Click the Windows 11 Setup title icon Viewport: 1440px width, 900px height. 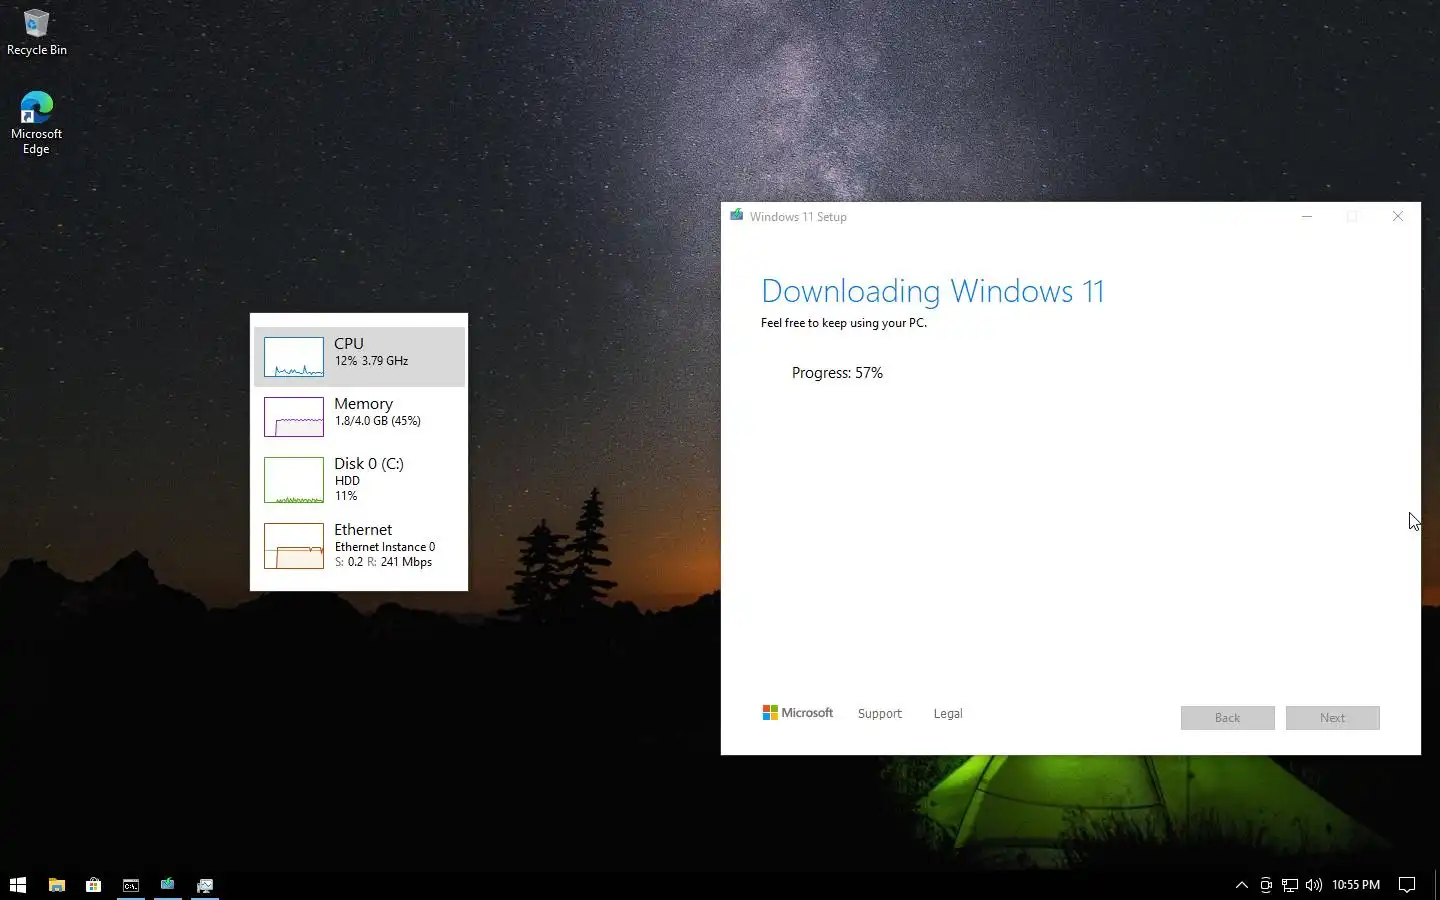coord(737,216)
